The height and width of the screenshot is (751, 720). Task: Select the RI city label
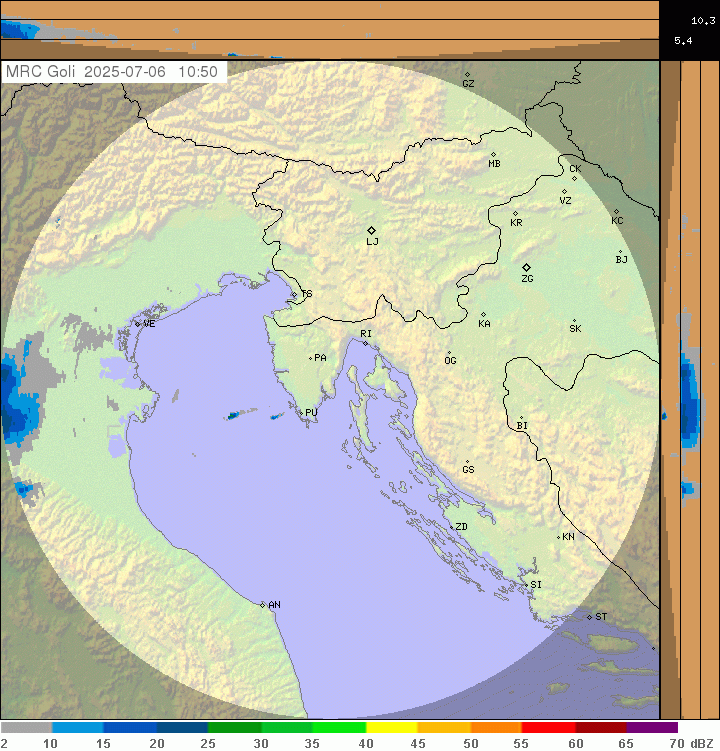click(366, 333)
